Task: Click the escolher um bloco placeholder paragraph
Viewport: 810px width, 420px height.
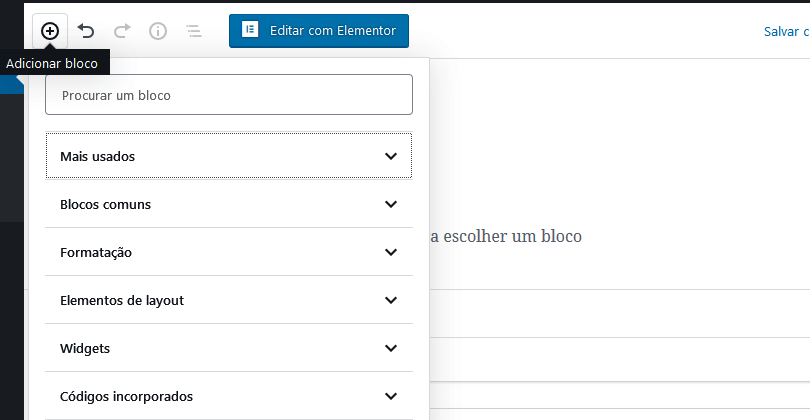Action: 506,236
